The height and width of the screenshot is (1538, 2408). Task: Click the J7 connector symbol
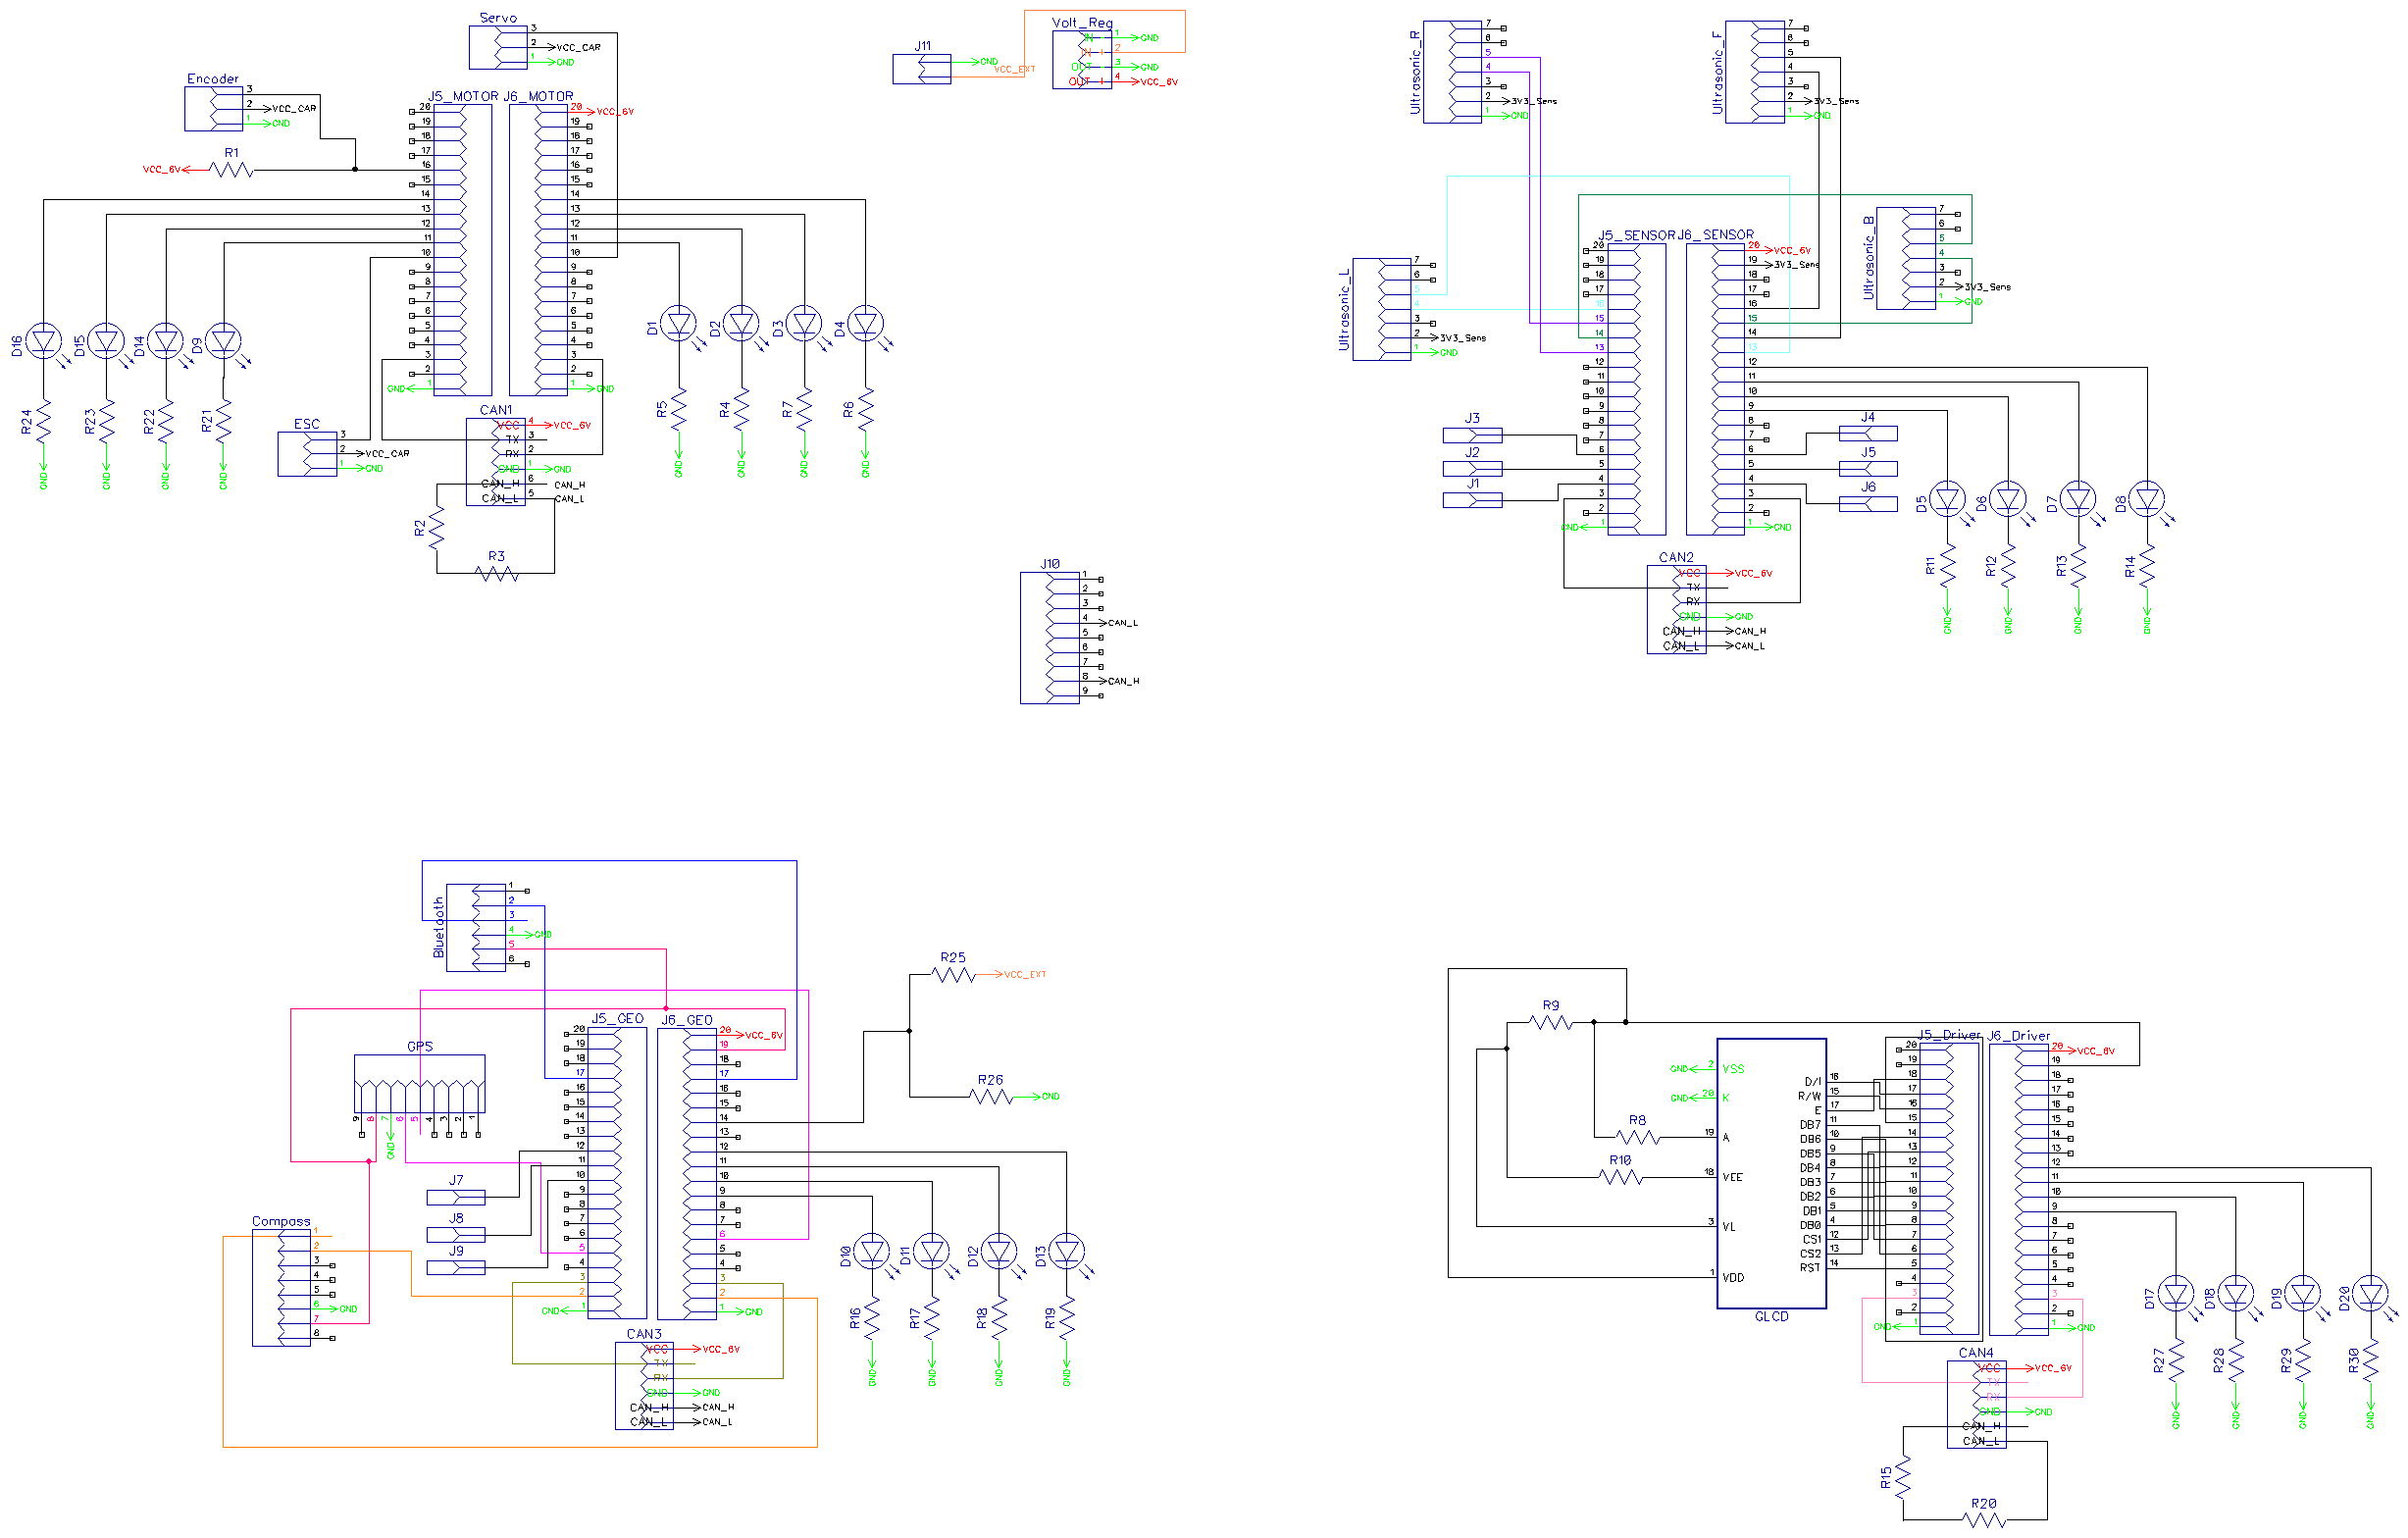[456, 1197]
